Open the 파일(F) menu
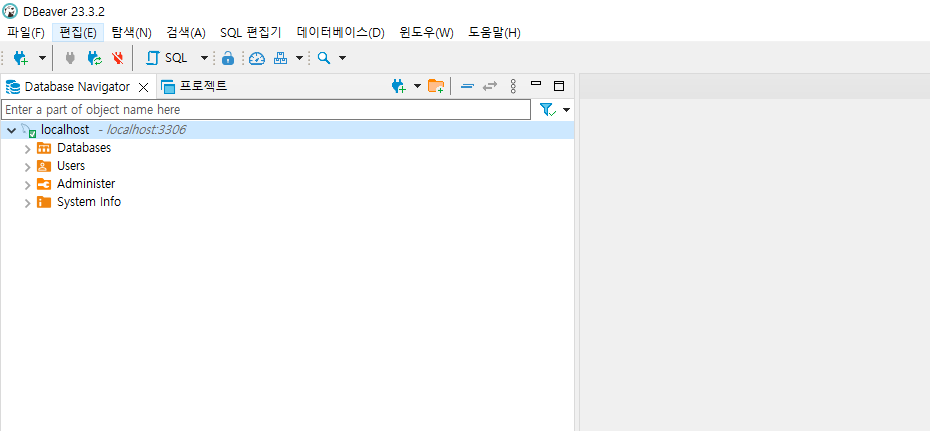The image size is (930, 431). point(26,33)
